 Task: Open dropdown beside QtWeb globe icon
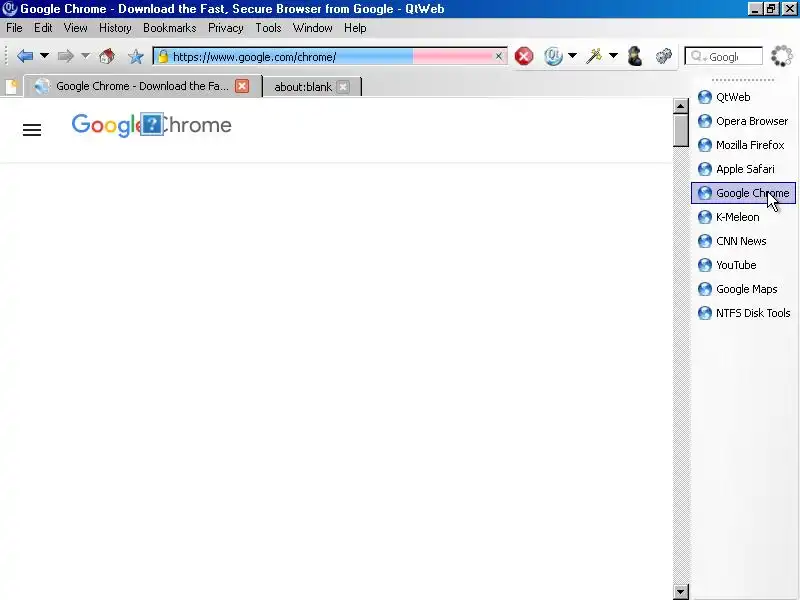point(572,56)
